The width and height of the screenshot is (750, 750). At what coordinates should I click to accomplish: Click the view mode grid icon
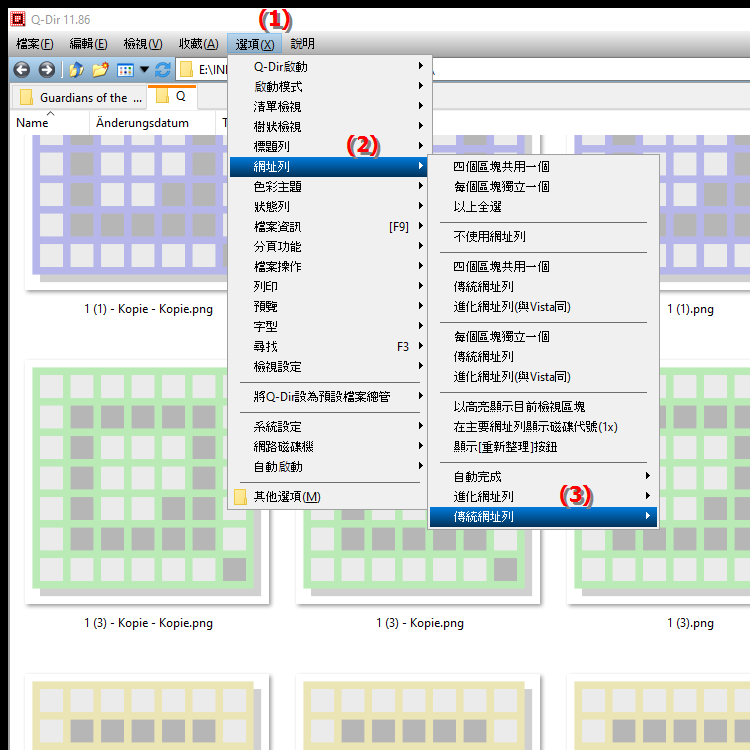point(125,70)
